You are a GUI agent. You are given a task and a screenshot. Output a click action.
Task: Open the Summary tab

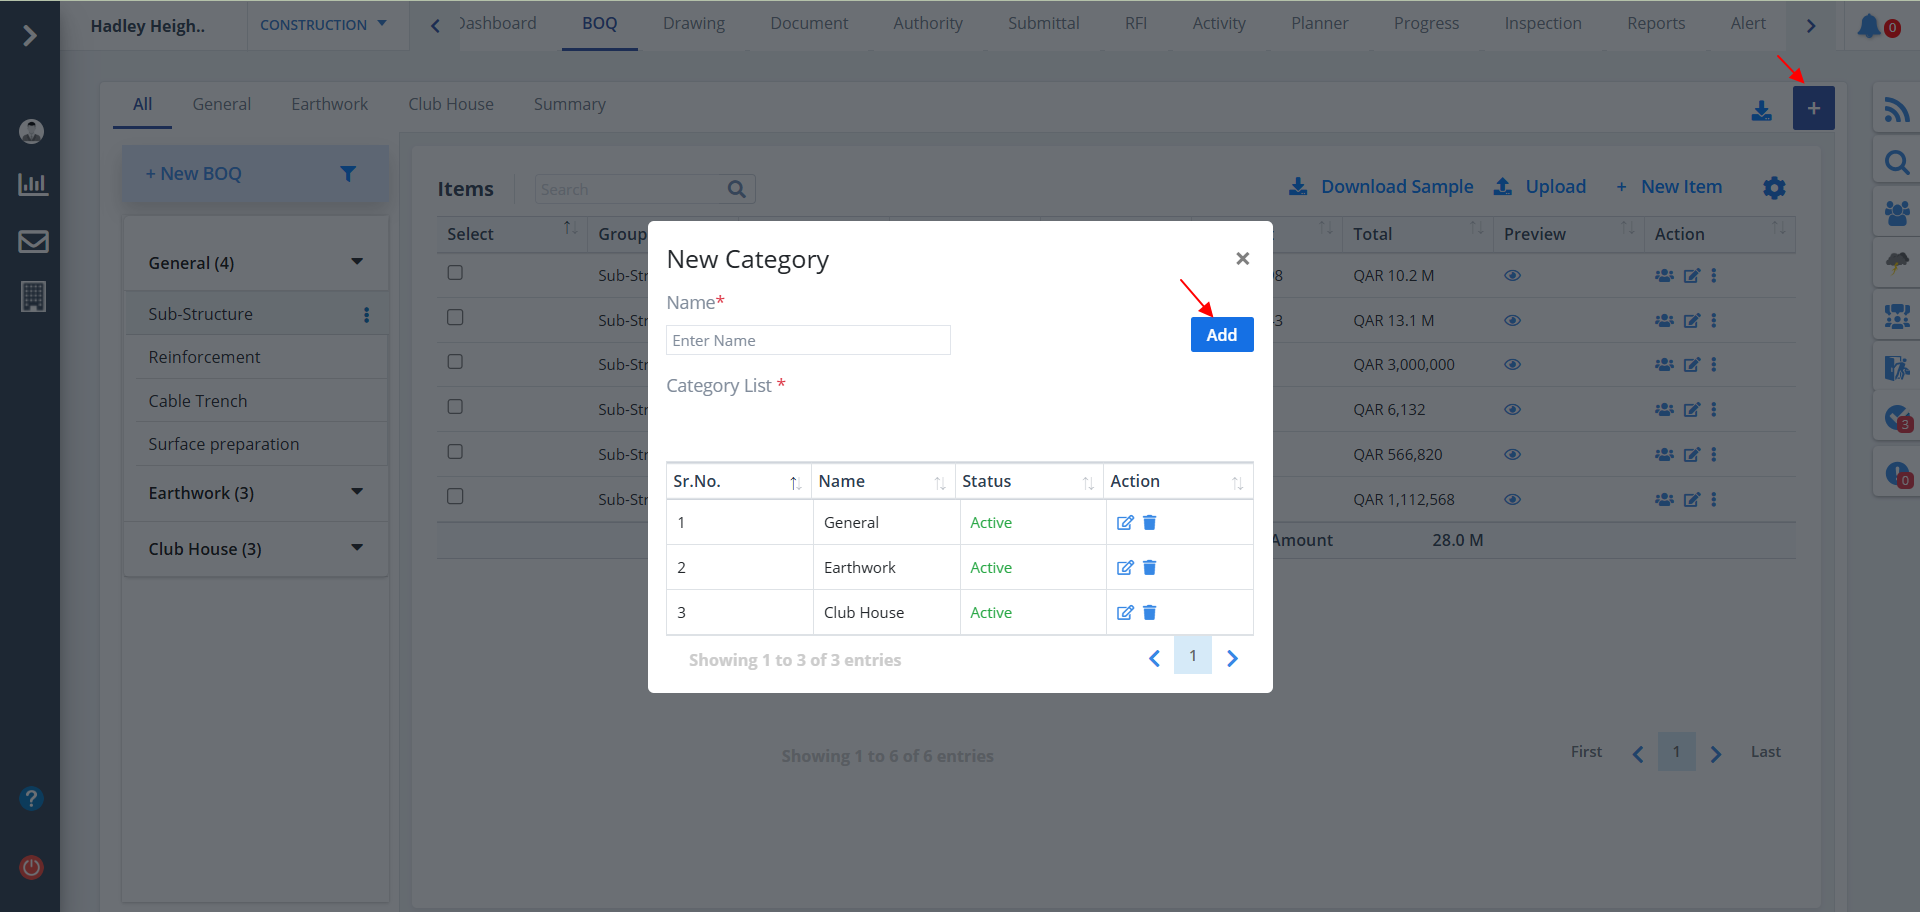569,104
